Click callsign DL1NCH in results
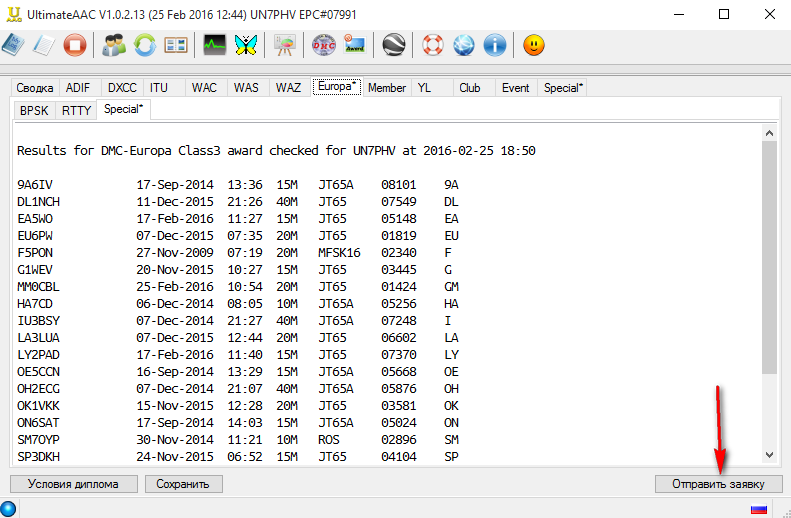Image resolution: width=791 pixels, height=518 pixels. pyautogui.click(x=38, y=202)
